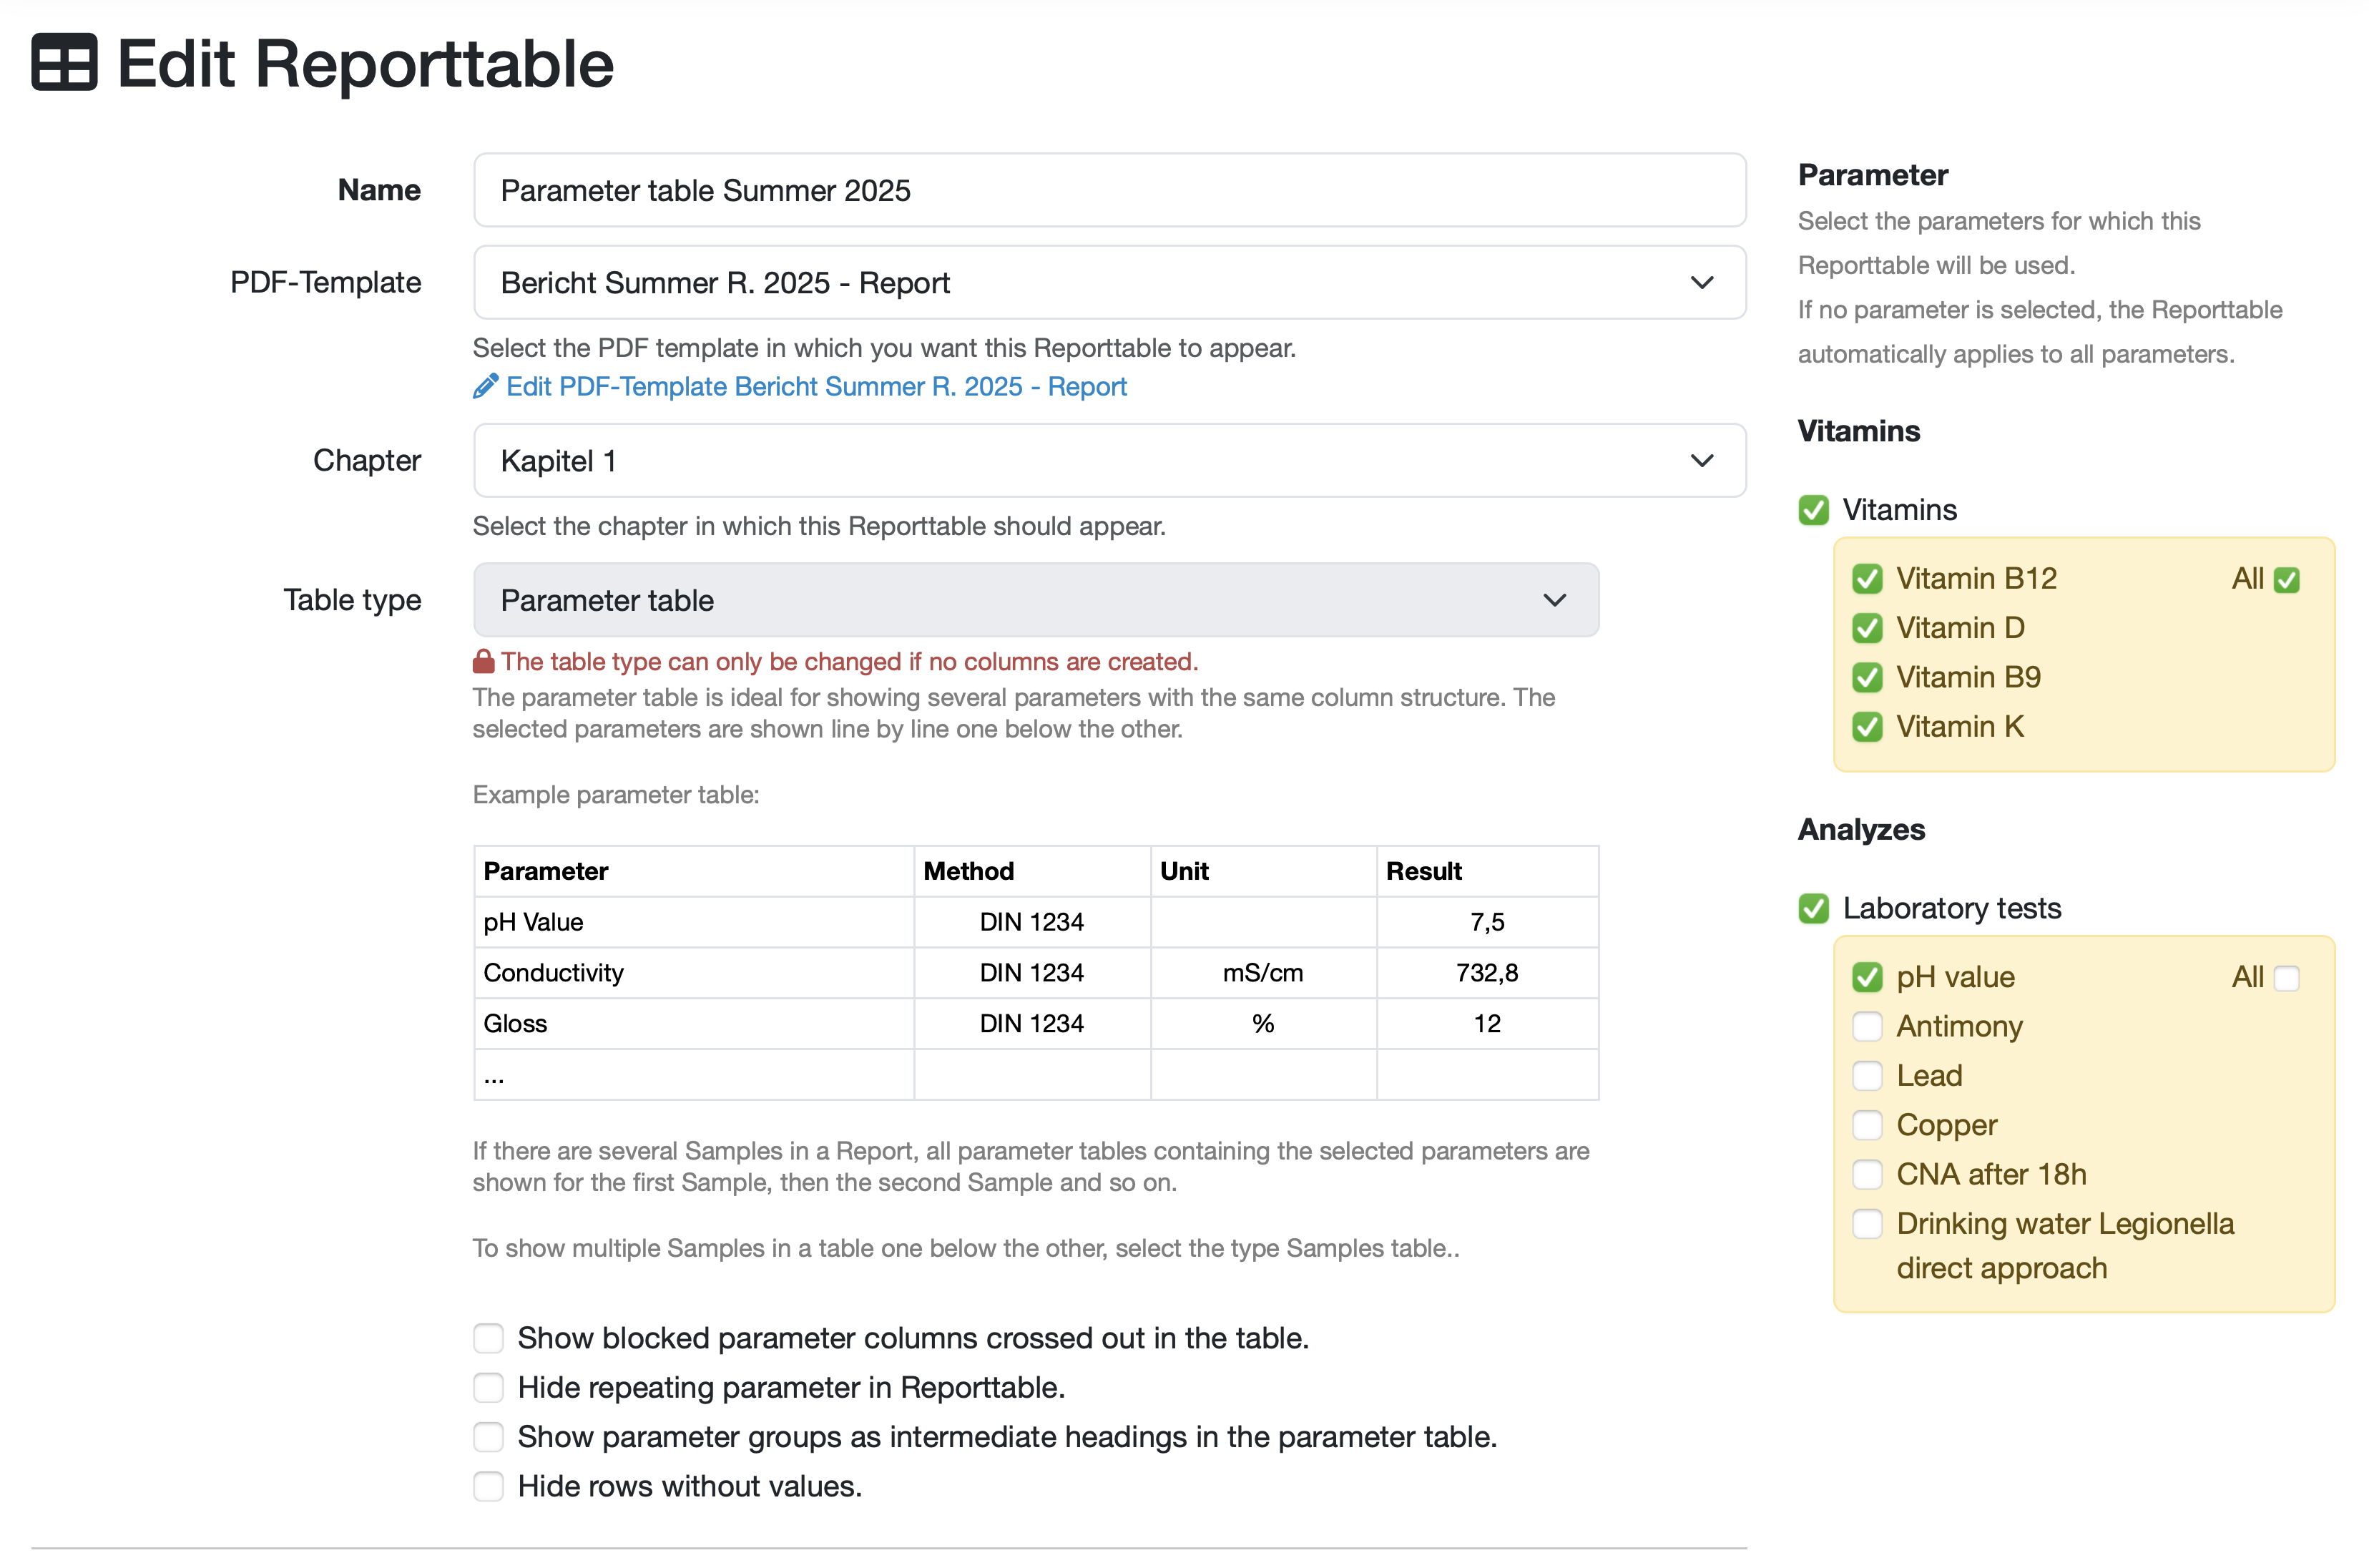Enable Show blocked parameter columns crossed out
Viewport: 2369px width, 1568px height.
(x=488, y=1338)
